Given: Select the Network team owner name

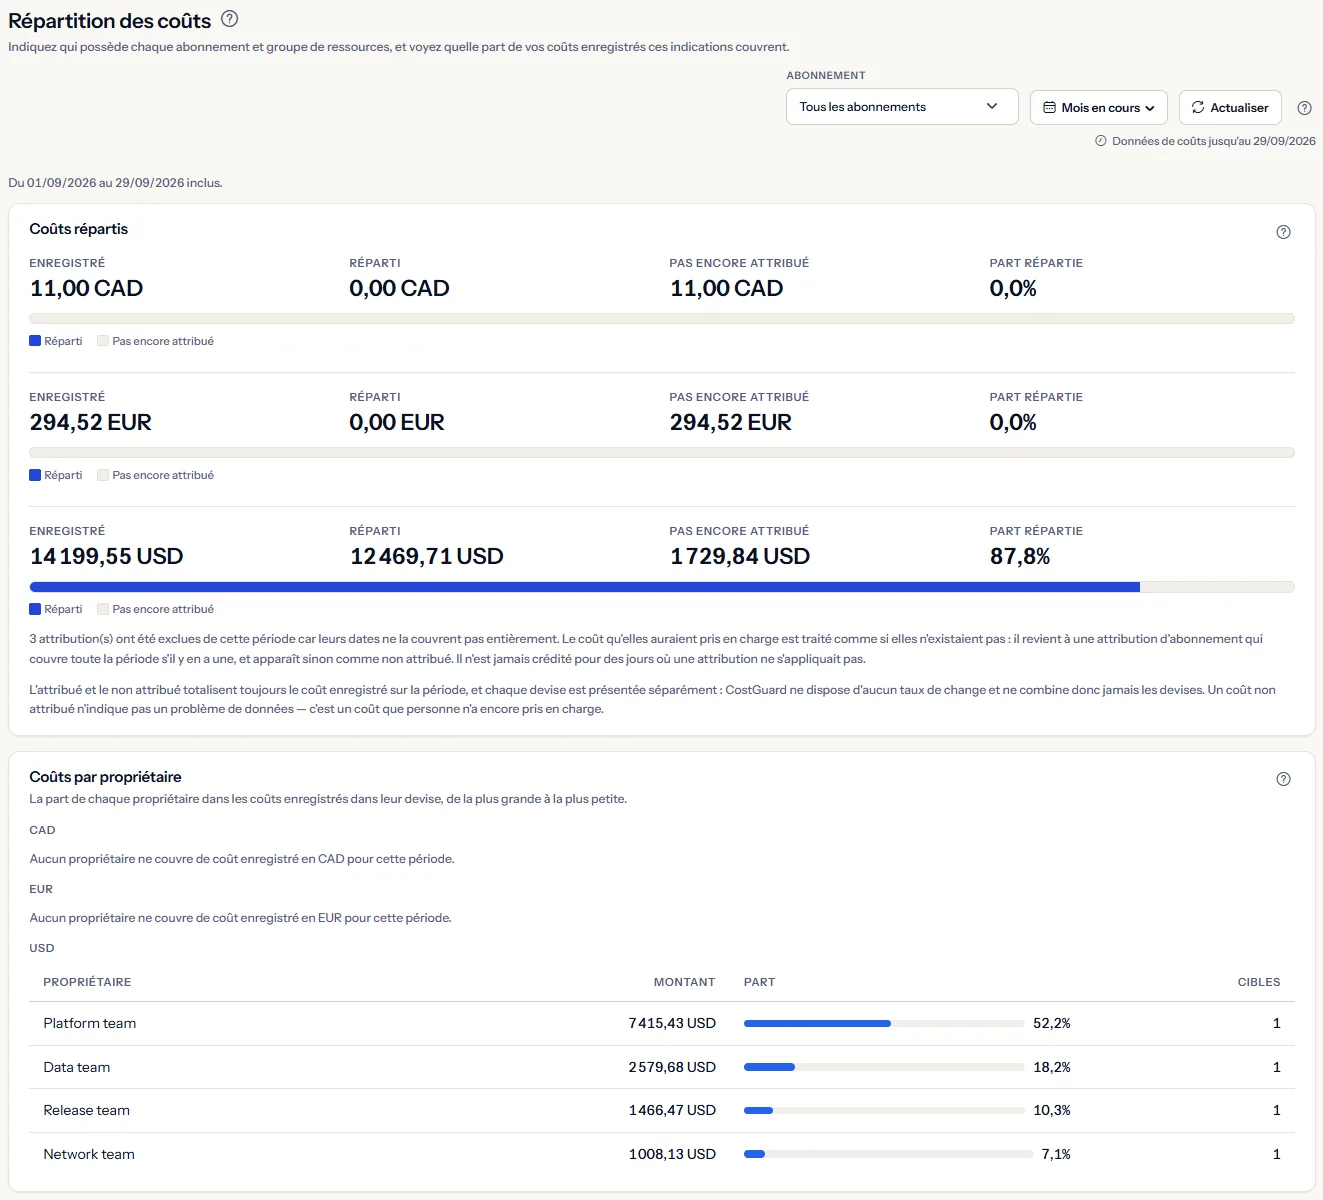Looking at the screenshot, I should tap(89, 1154).
